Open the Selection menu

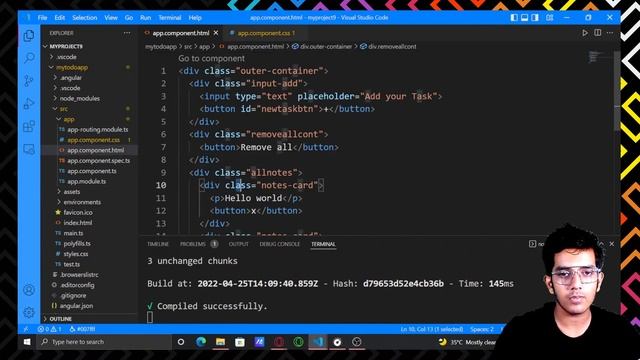(84, 18)
